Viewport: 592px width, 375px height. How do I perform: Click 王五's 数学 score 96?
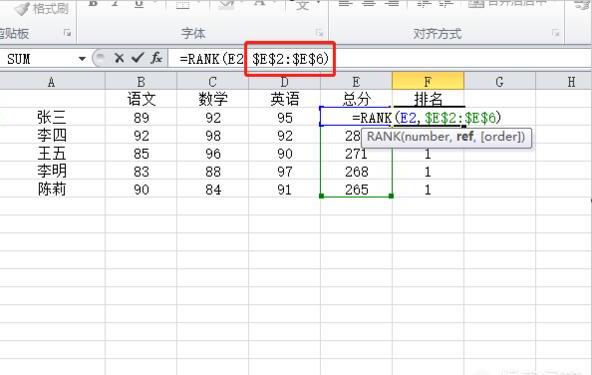tap(213, 153)
